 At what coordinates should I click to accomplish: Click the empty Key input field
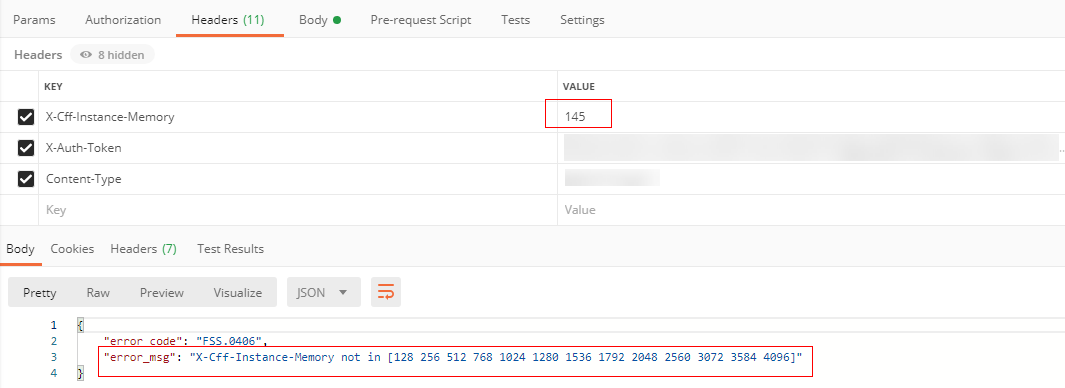297,210
